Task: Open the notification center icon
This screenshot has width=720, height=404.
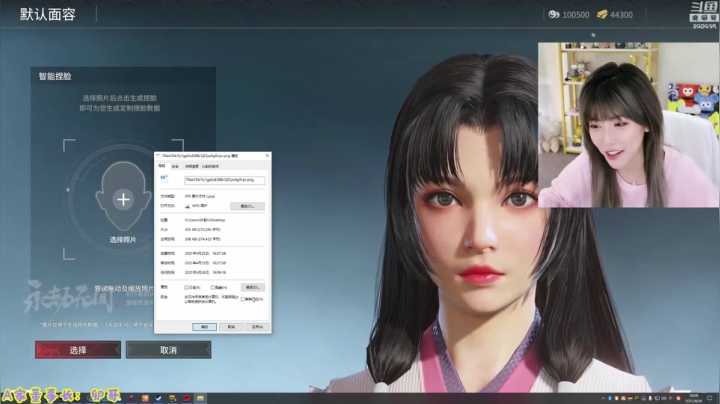Action: click(709, 398)
